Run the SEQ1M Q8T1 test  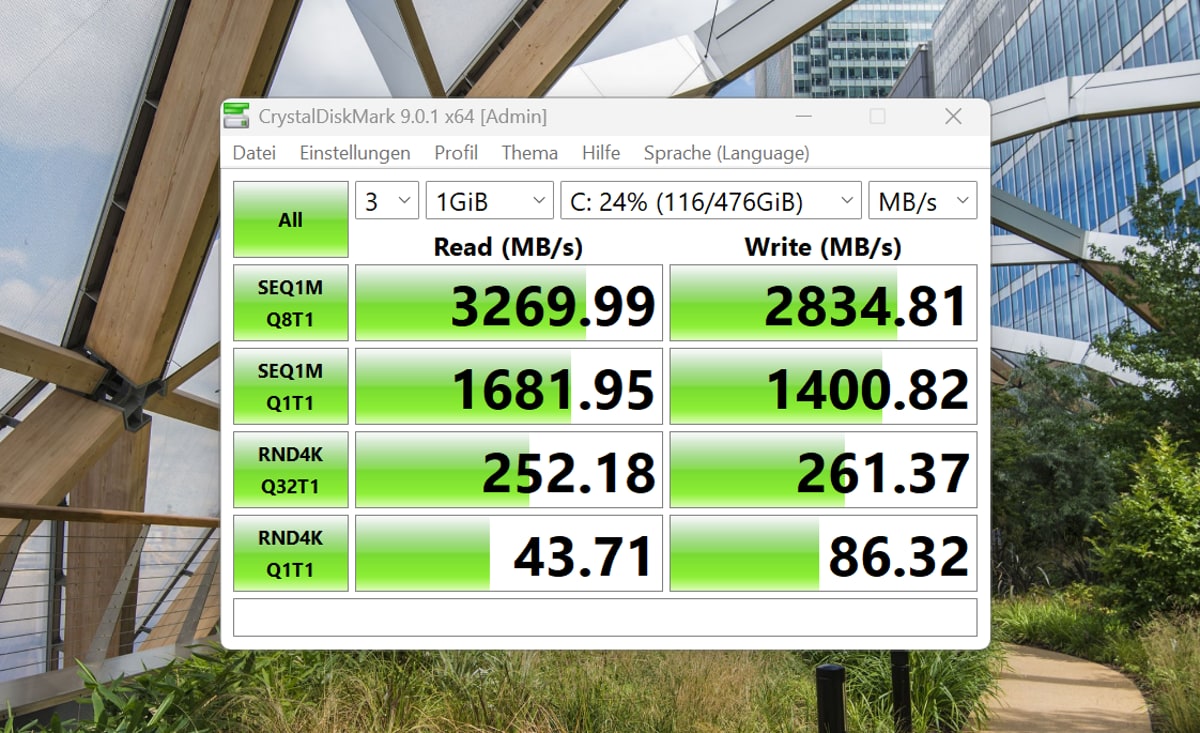tap(291, 303)
